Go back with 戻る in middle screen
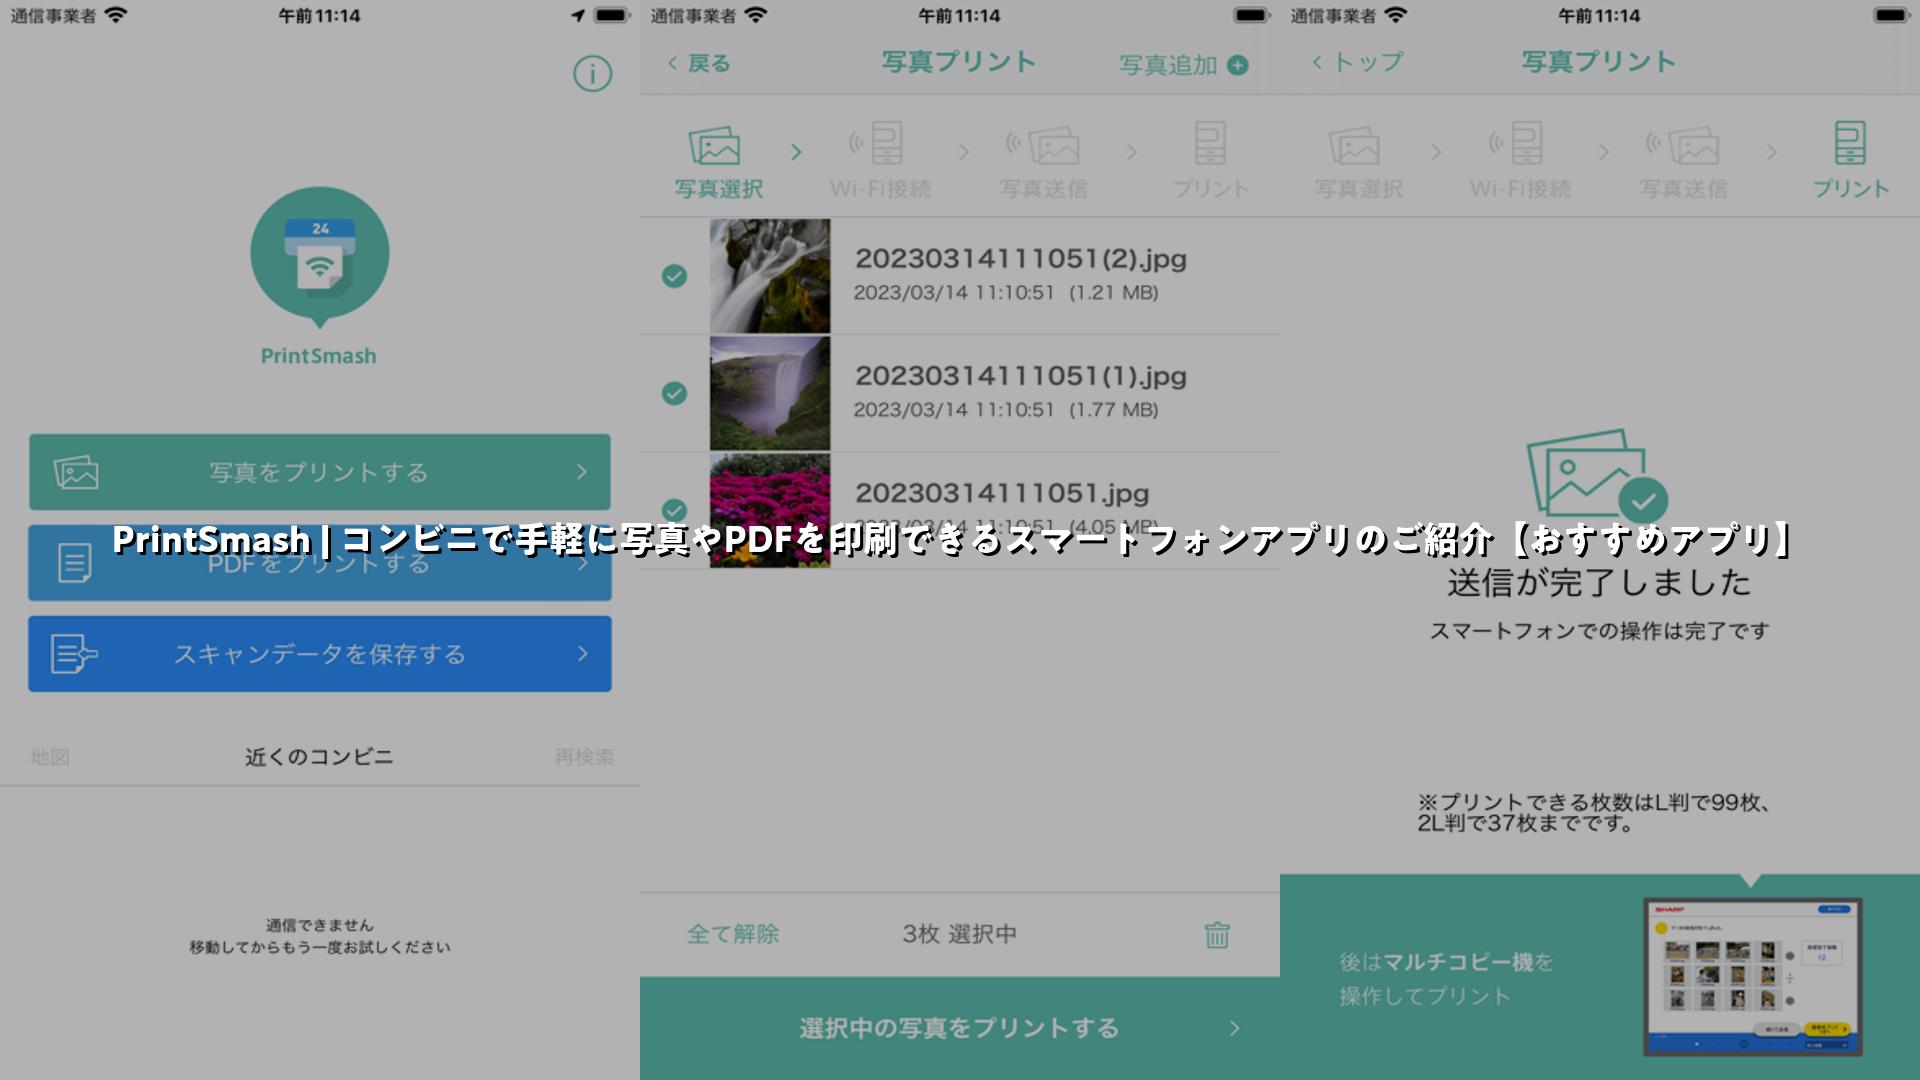Screen dimensions: 1920x1080 (699, 63)
